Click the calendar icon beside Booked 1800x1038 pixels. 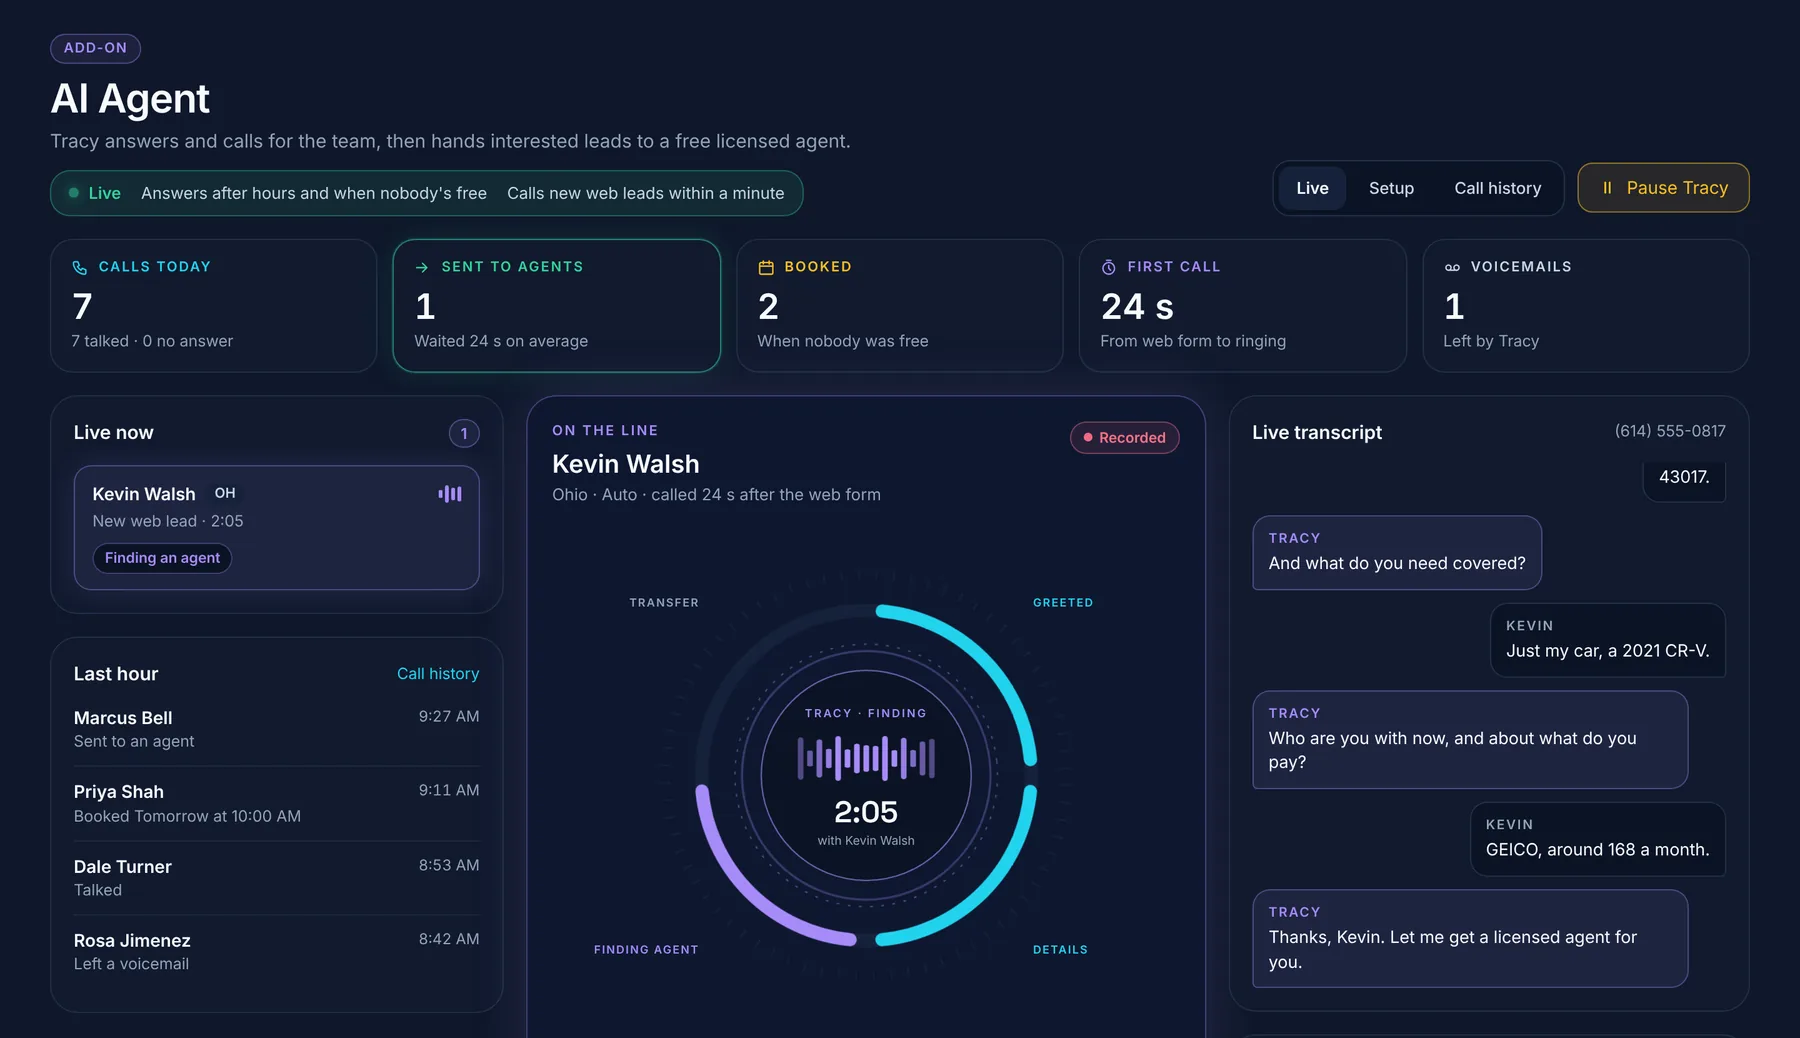[x=766, y=267]
